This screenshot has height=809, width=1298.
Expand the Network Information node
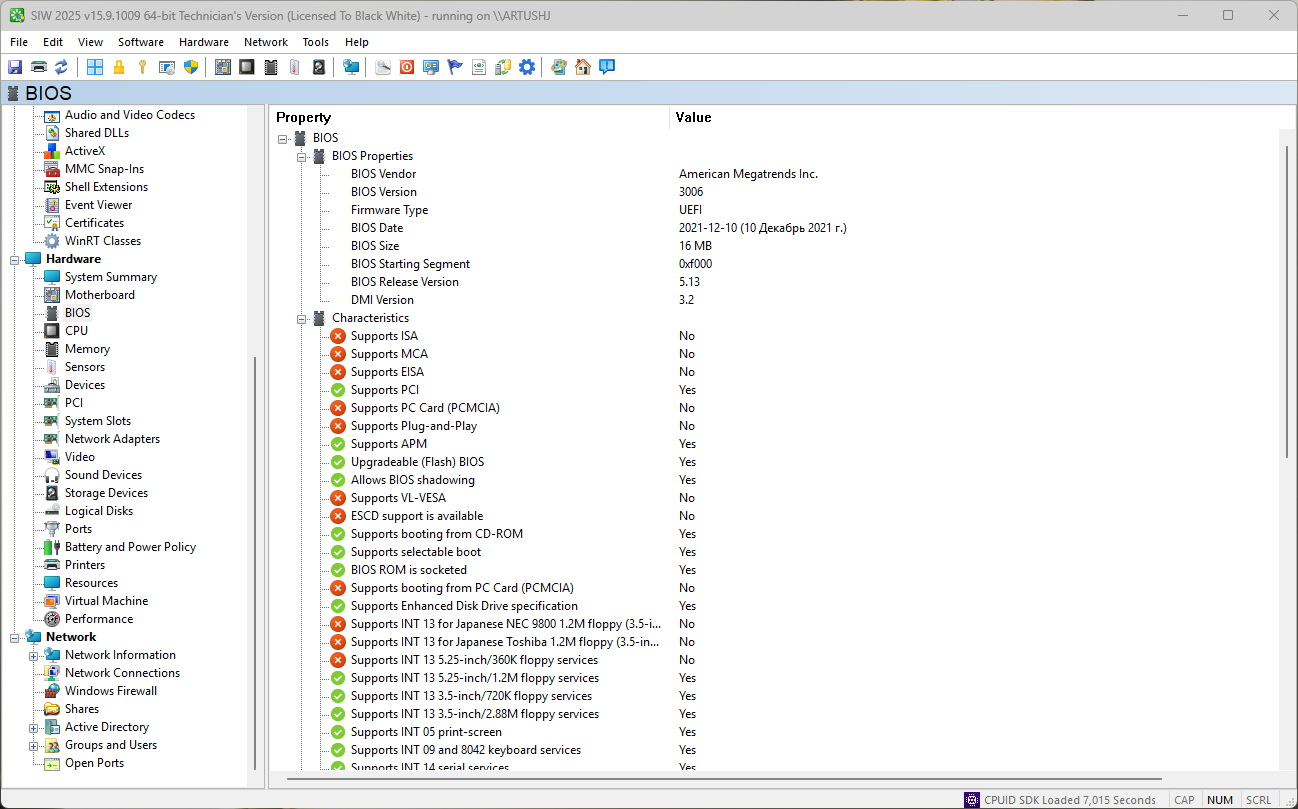(34, 655)
